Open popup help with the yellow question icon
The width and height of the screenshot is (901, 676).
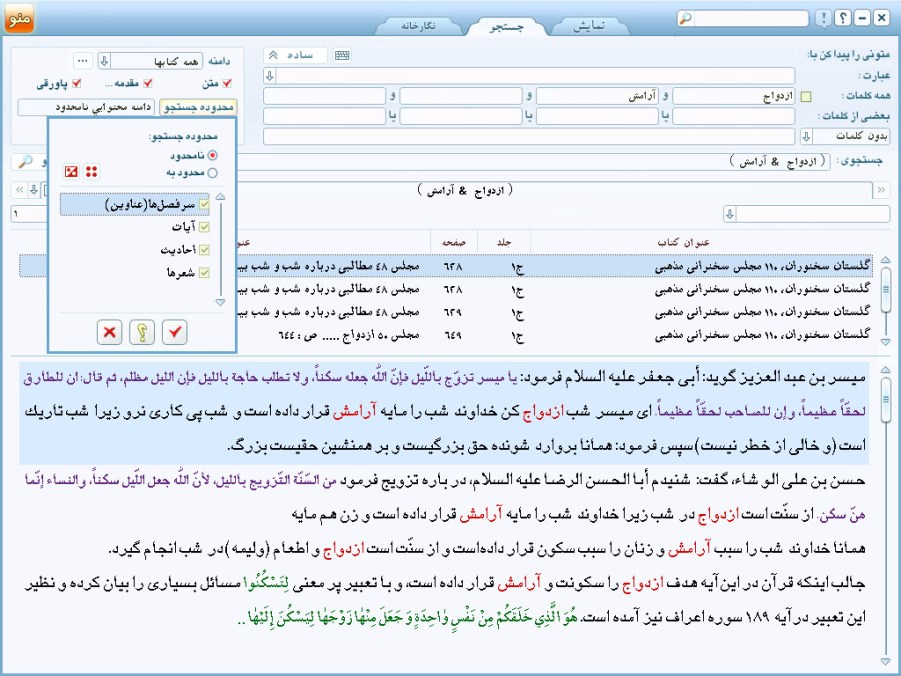click(x=142, y=332)
